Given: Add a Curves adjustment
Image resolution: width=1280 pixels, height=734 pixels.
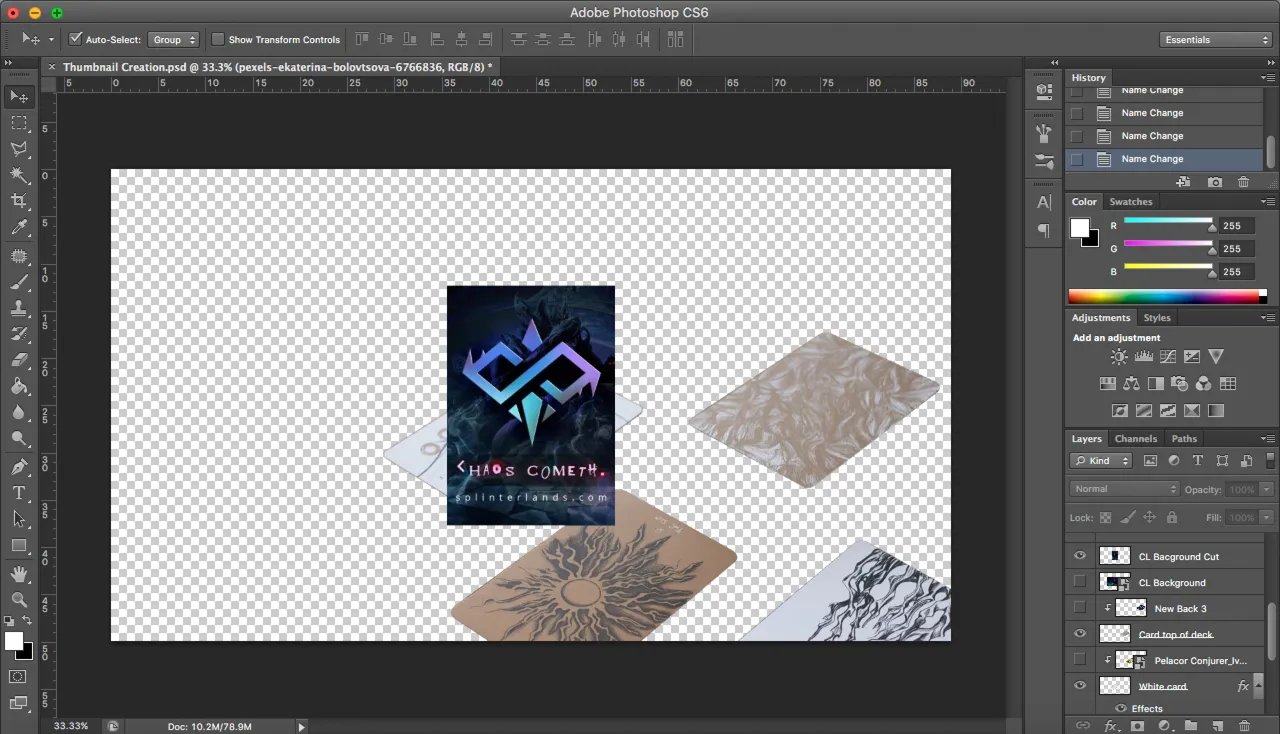Looking at the screenshot, I should 1167,357.
